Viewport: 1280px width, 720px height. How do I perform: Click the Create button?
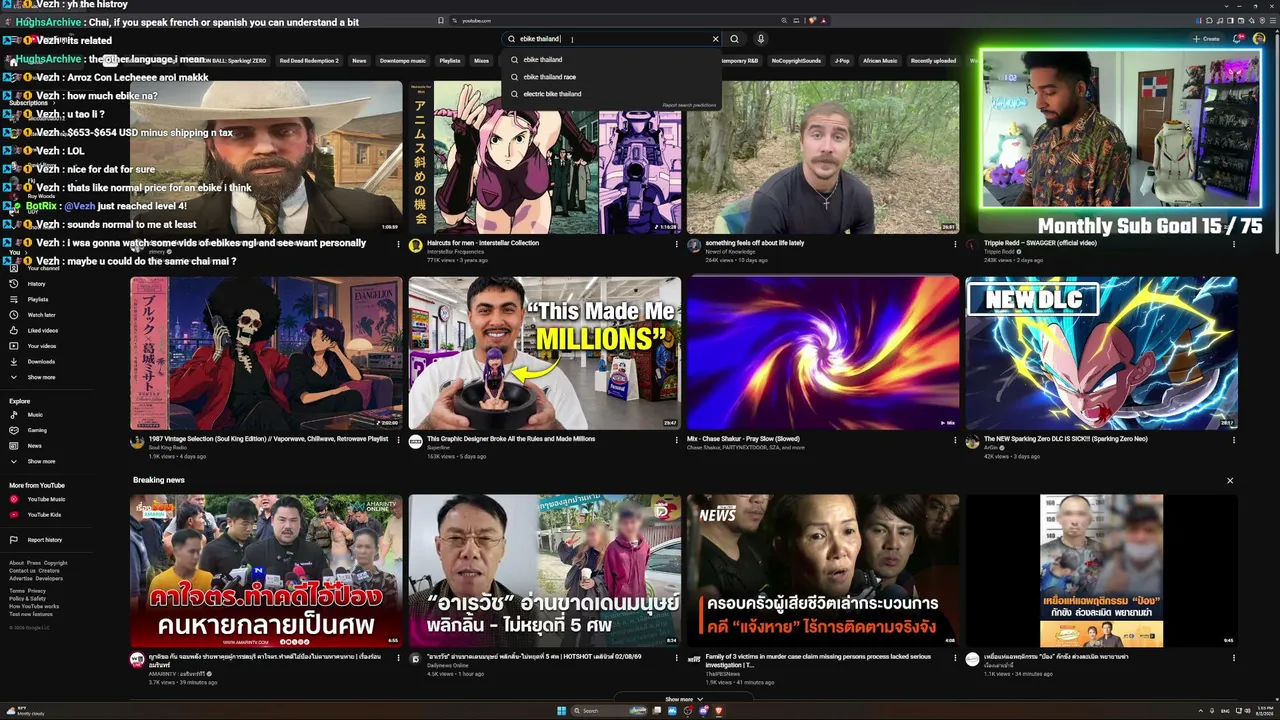coord(1206,39)
